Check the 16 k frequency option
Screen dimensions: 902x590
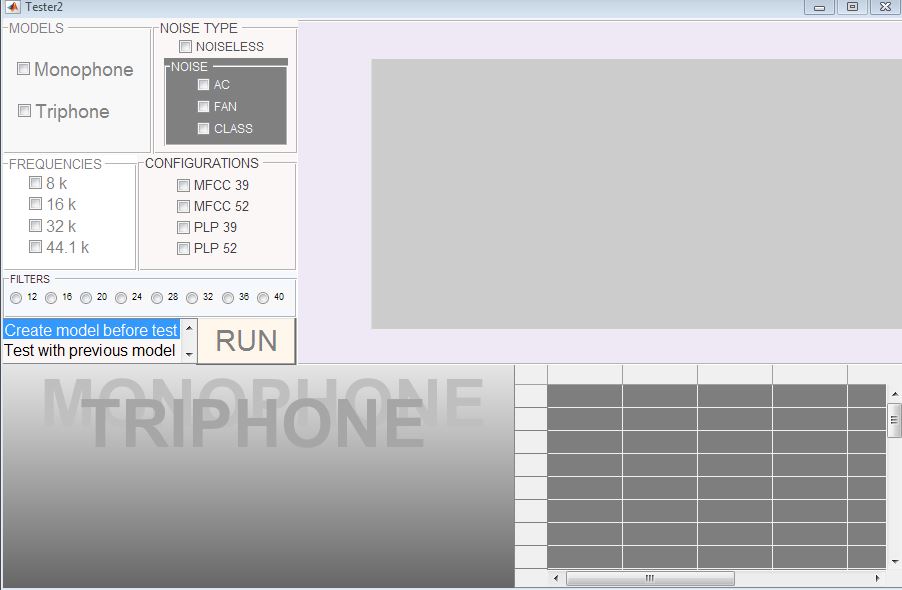[36, 204]
